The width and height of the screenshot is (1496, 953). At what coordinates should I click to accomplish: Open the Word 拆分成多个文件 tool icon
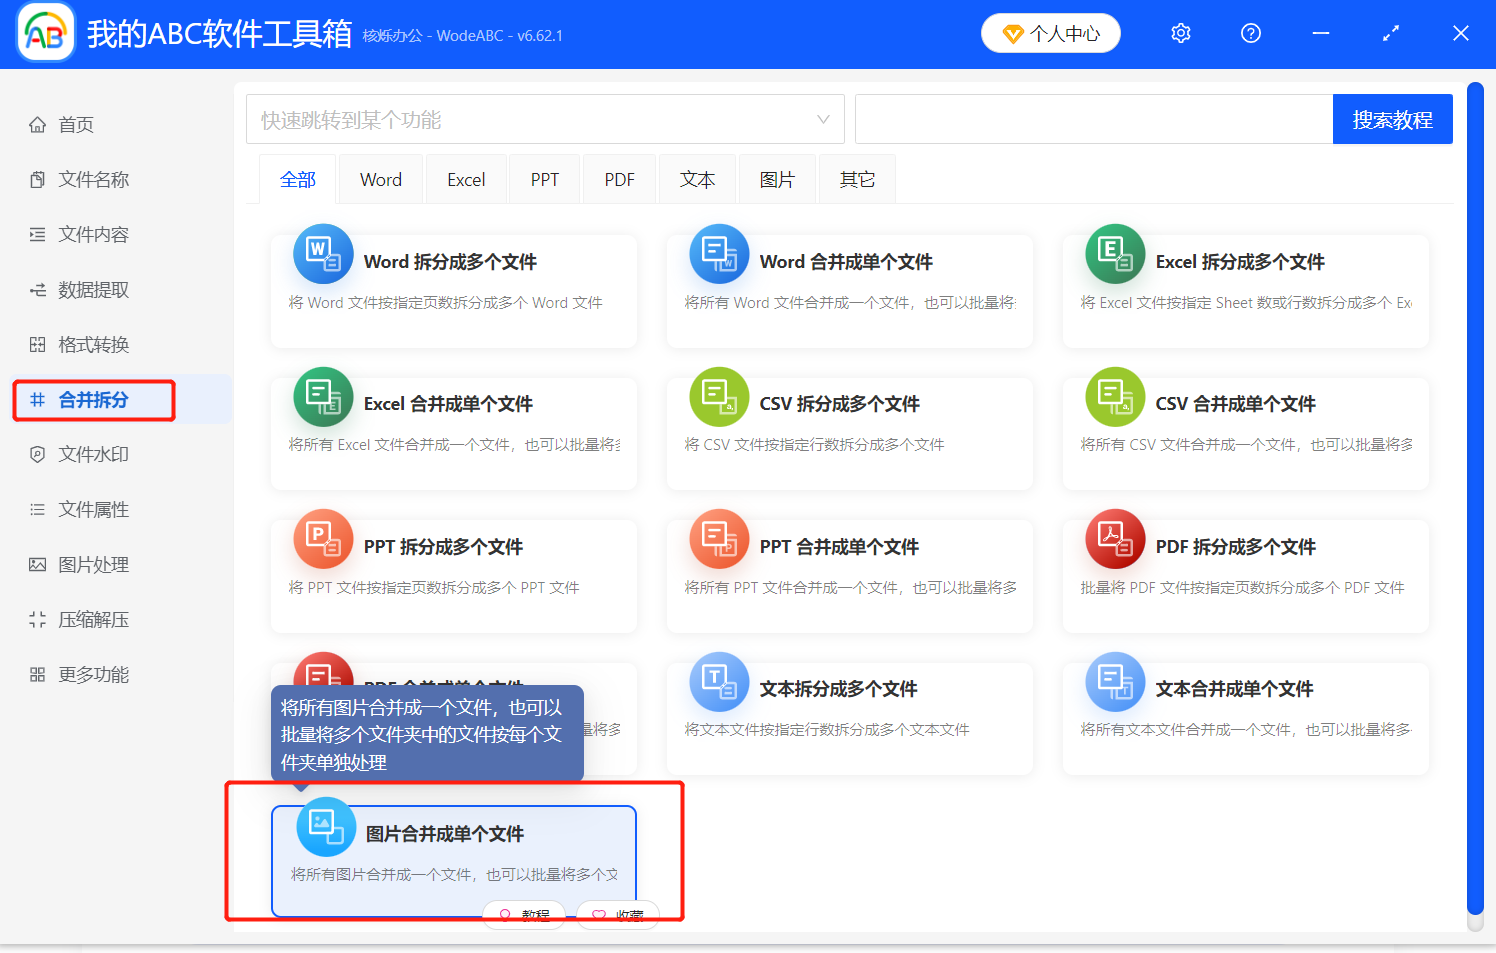click(x=322, y=255)
